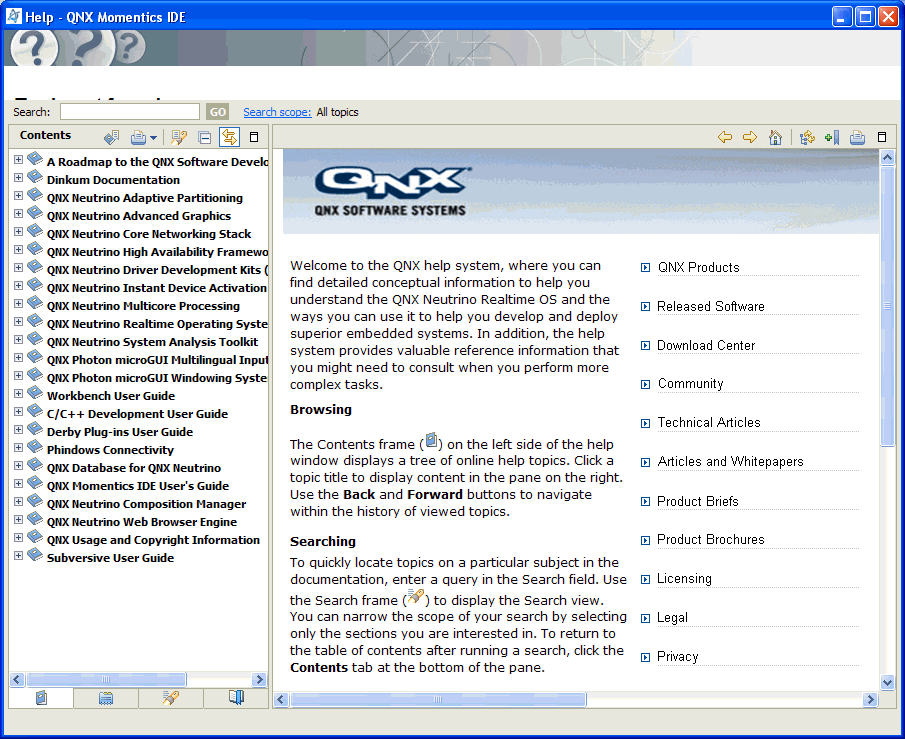
Task: Open the QNX Products link
Action: (x=698, y=267)
